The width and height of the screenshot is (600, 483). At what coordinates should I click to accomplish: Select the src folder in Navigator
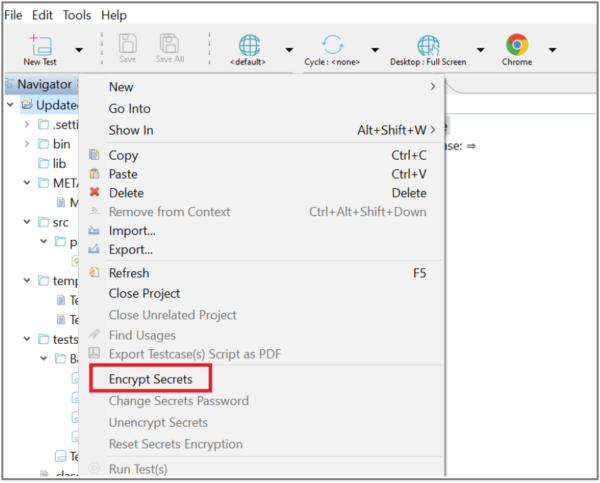[x=54, y=222]
